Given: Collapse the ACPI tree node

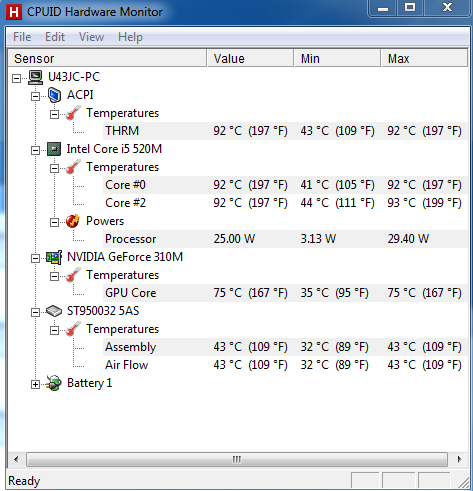Looking at the screenshot, I should (35, 96).
